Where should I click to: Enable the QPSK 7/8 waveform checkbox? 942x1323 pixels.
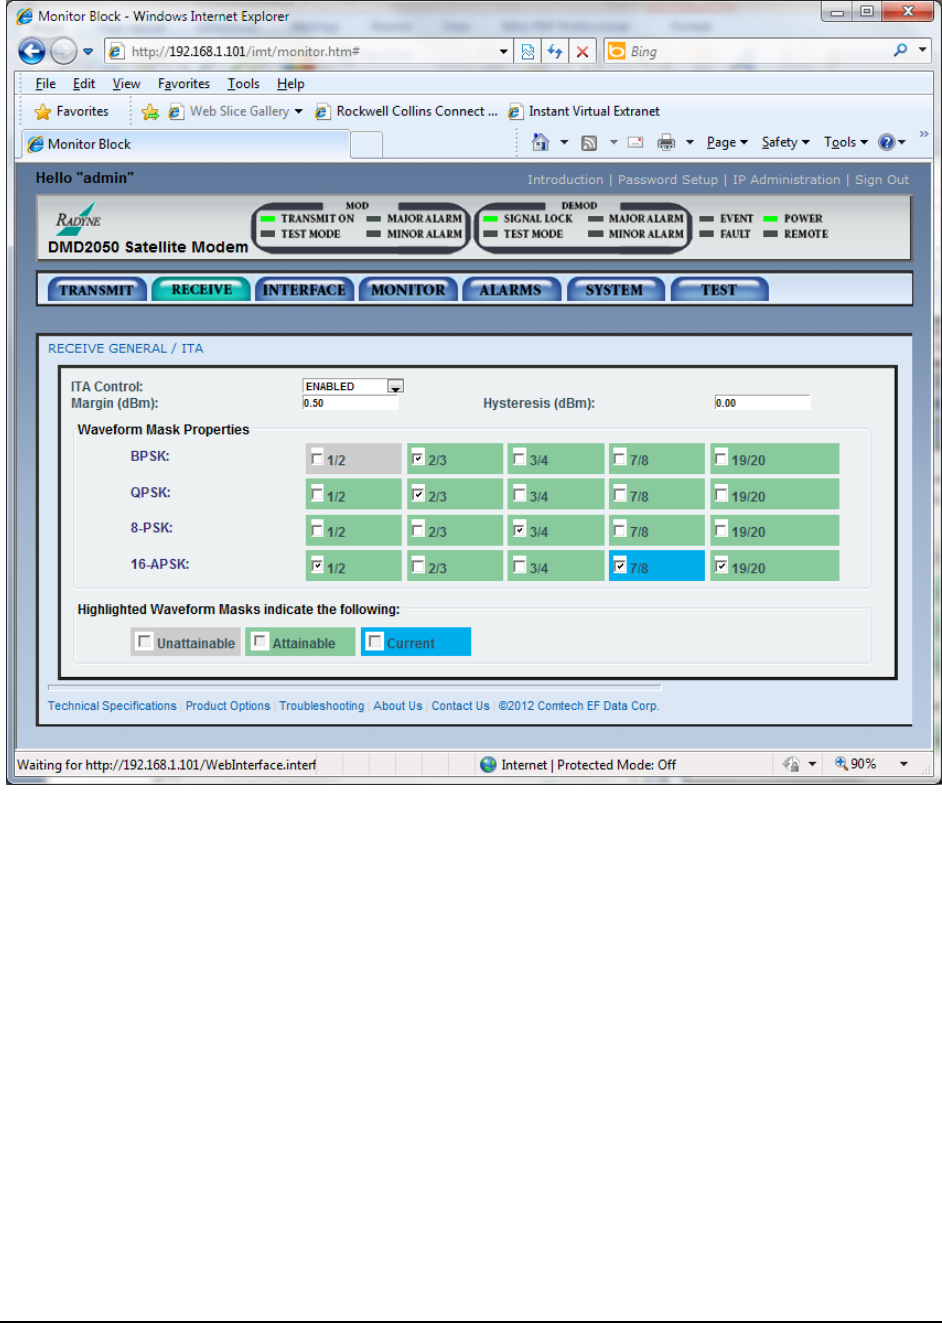(x=620, y=495)
